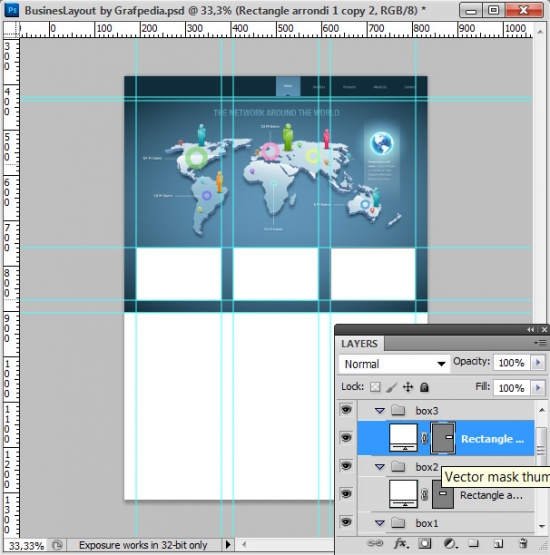Open the Opacity slider arrow
Viewport: 550px width, 555px height.
pyautogui.click(x=538, y=362)
